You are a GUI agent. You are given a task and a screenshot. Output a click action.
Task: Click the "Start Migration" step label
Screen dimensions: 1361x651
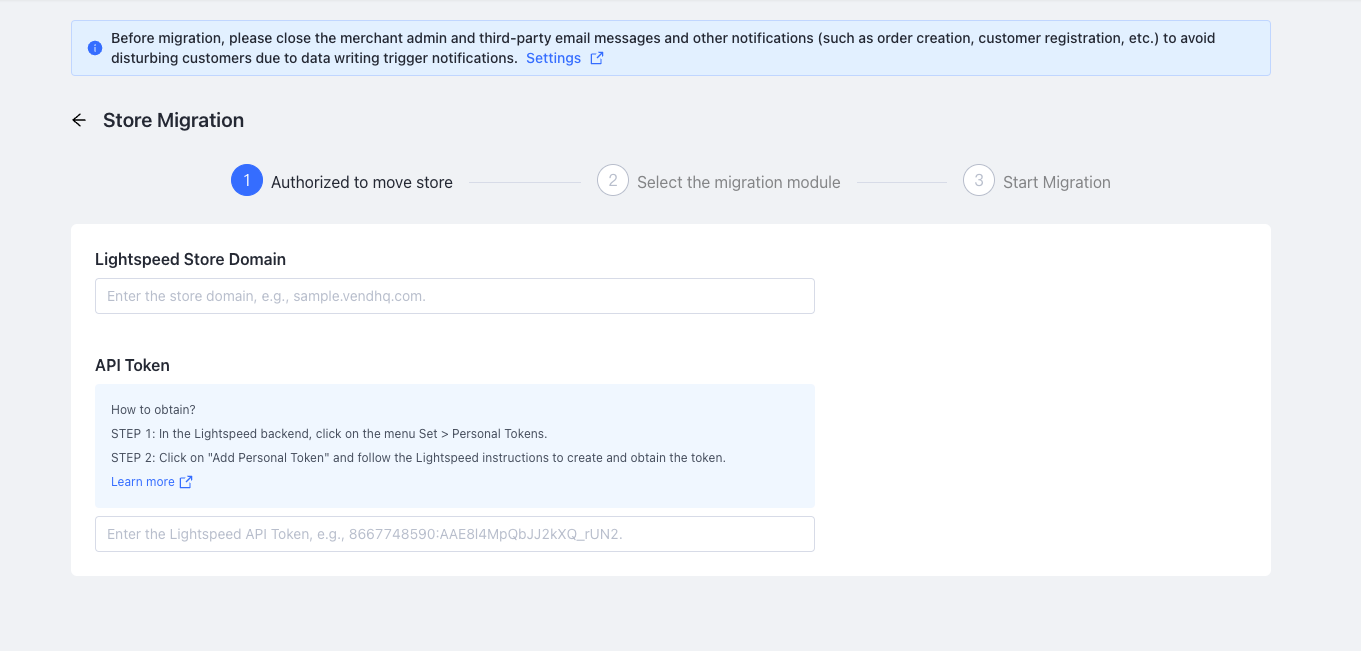point(1056,182)
